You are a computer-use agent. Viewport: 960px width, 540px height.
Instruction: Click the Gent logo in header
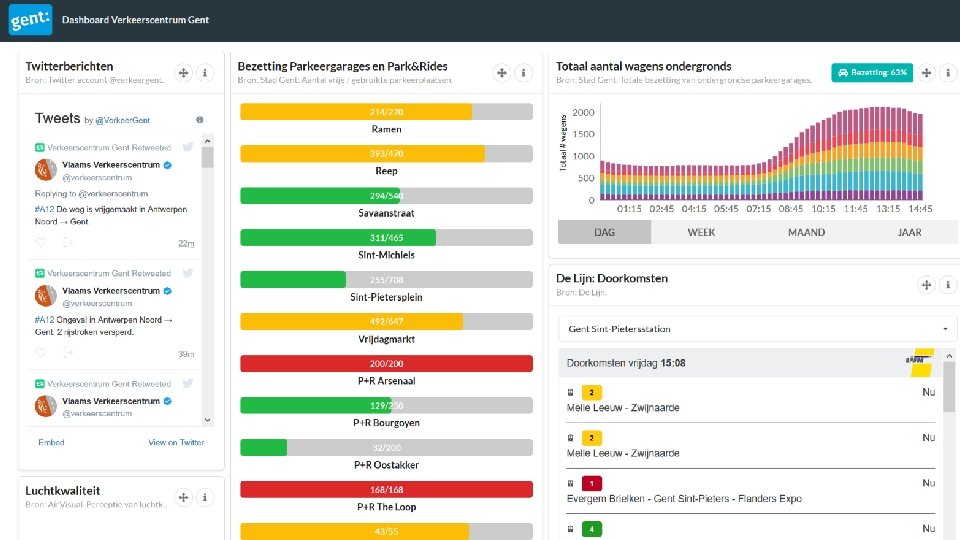(x=30, y=20)
